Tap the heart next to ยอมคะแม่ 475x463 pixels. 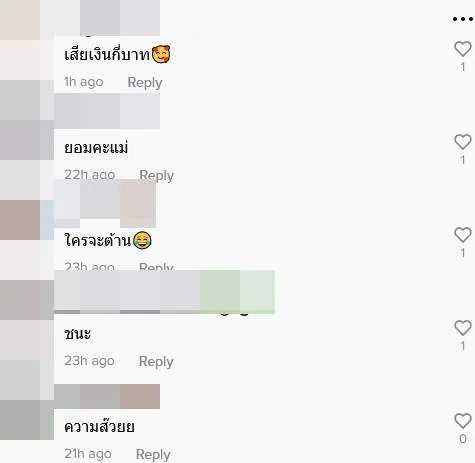click(x=463, y=142)
